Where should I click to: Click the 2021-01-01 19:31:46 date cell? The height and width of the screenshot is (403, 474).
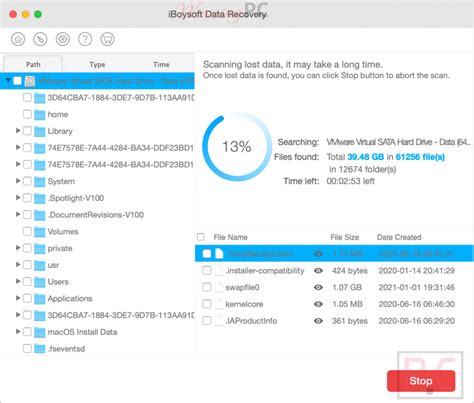(x=417, y=287)
